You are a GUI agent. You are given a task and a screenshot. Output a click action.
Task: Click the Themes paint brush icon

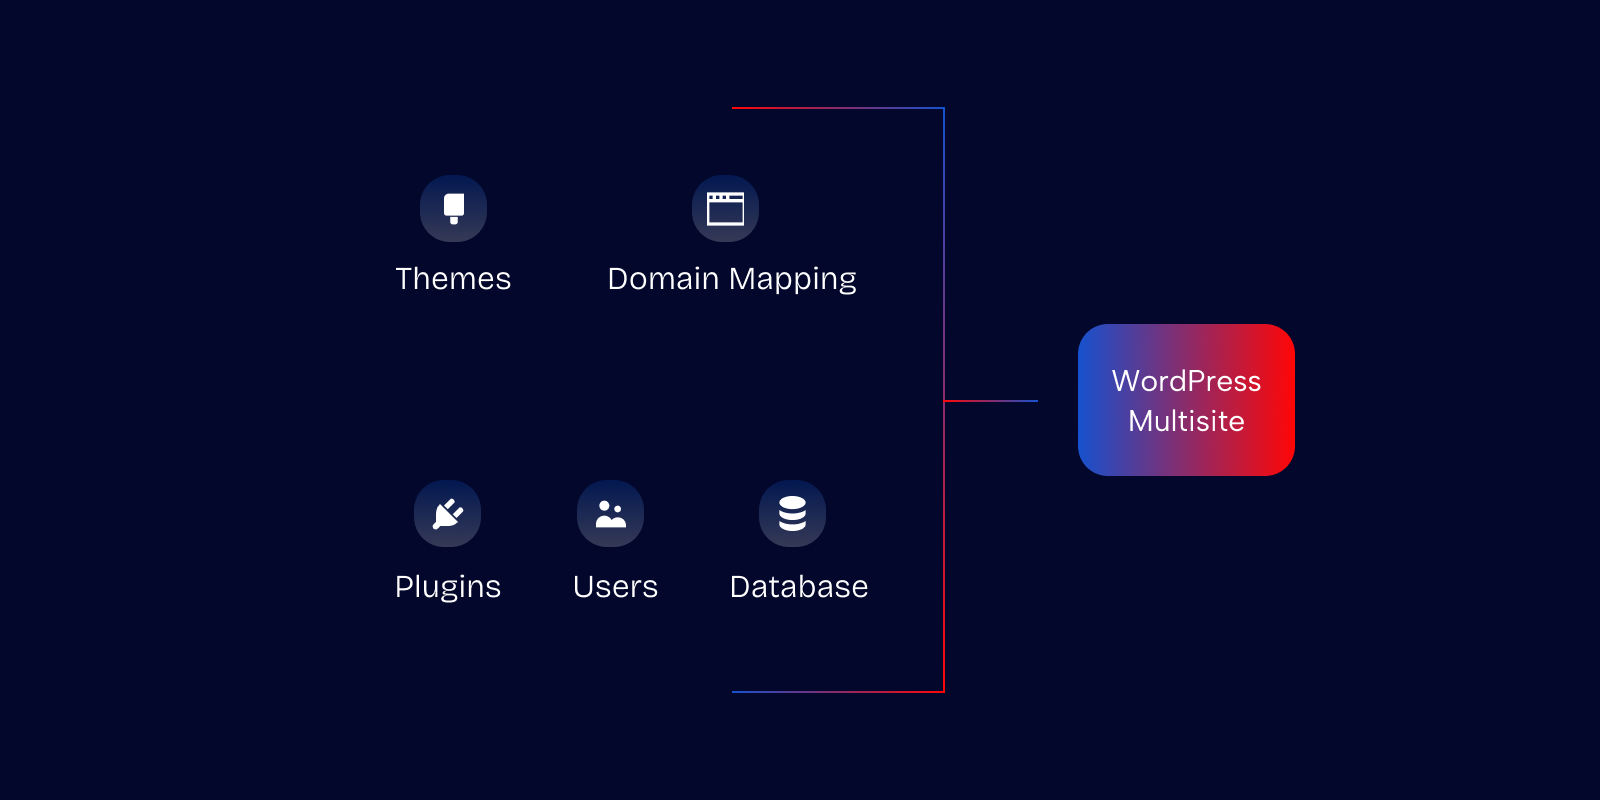coord(453,208)
